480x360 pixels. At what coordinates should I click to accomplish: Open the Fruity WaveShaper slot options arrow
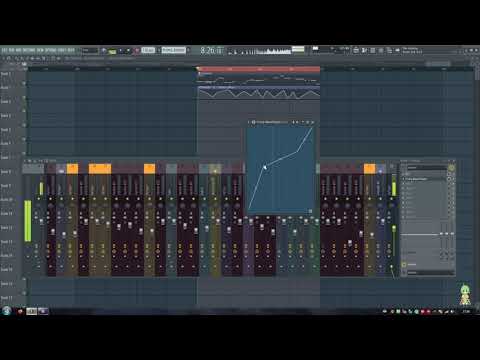point(403,179)
